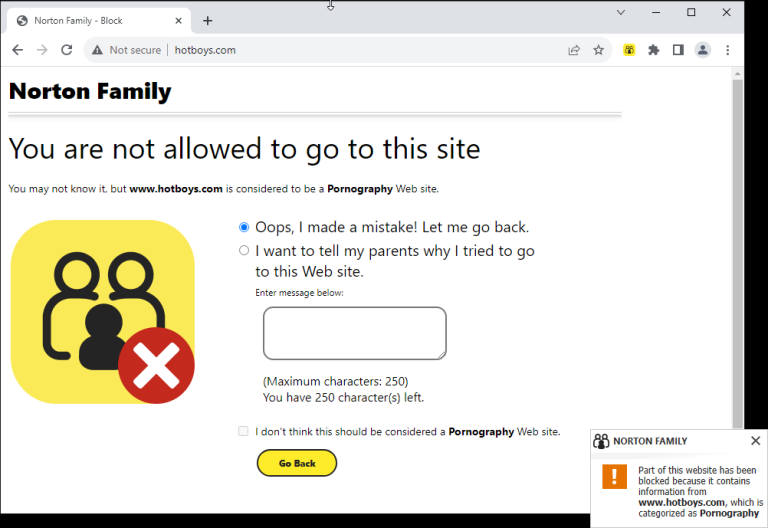Expand the tab search chevron

click(x=621, y=12)
